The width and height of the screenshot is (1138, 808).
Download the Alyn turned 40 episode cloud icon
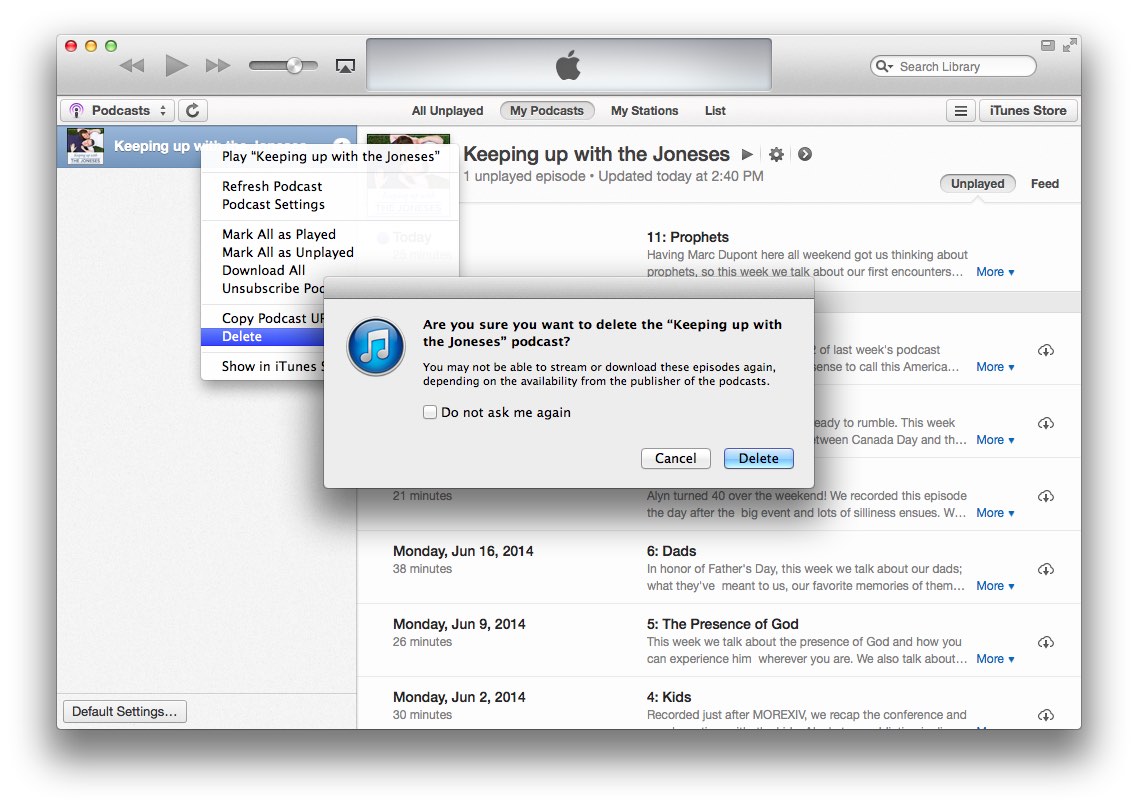pos(1045,497)
